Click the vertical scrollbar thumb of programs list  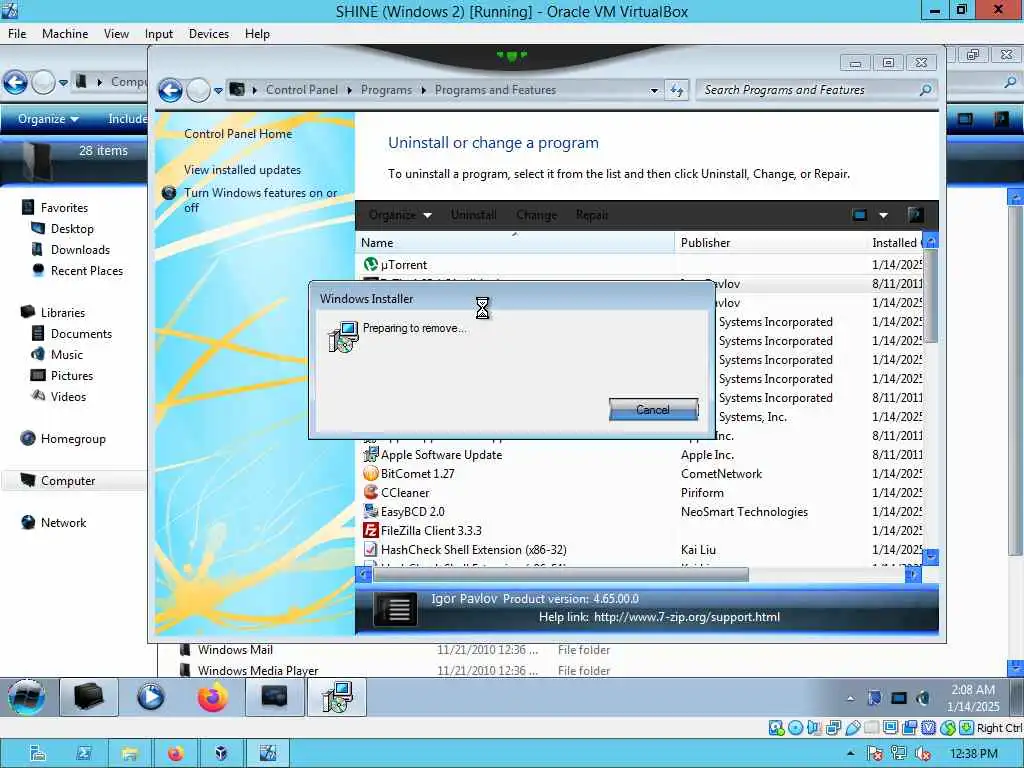931,295
